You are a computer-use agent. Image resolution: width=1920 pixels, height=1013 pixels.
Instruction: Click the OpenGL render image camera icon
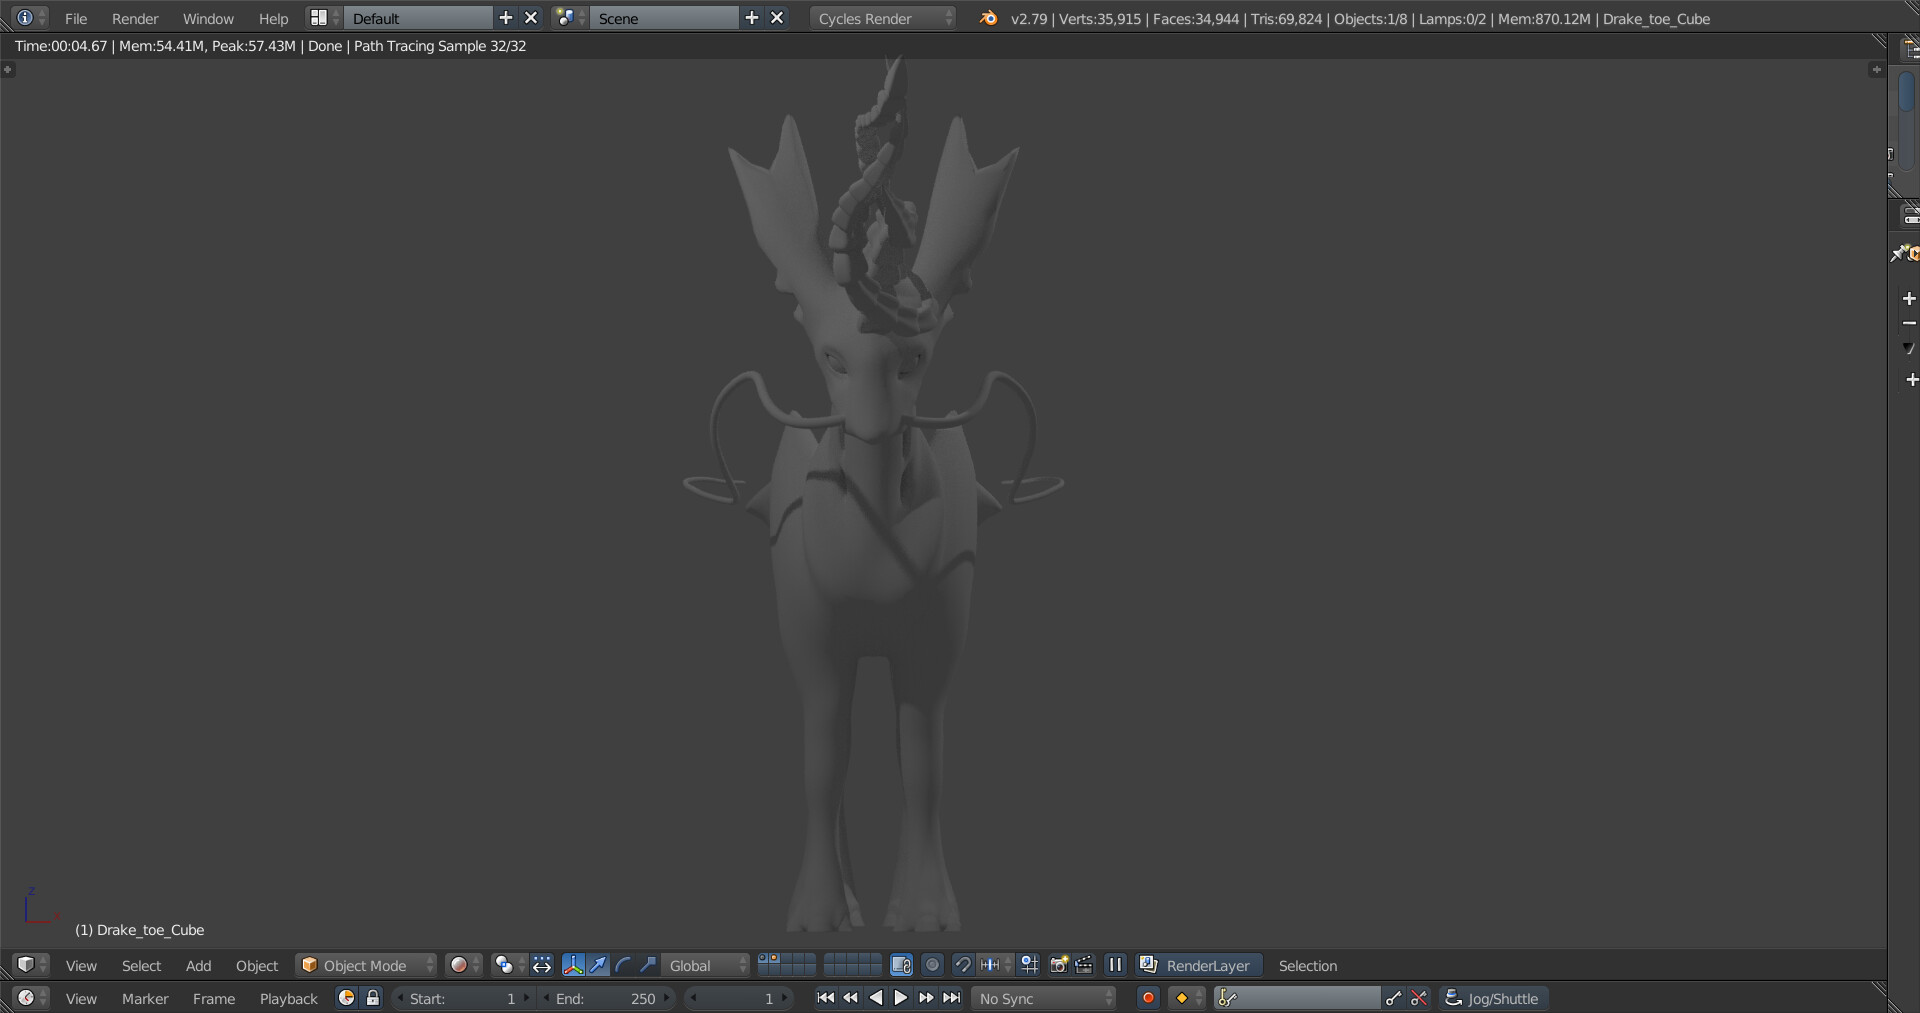coord(1058,965)
